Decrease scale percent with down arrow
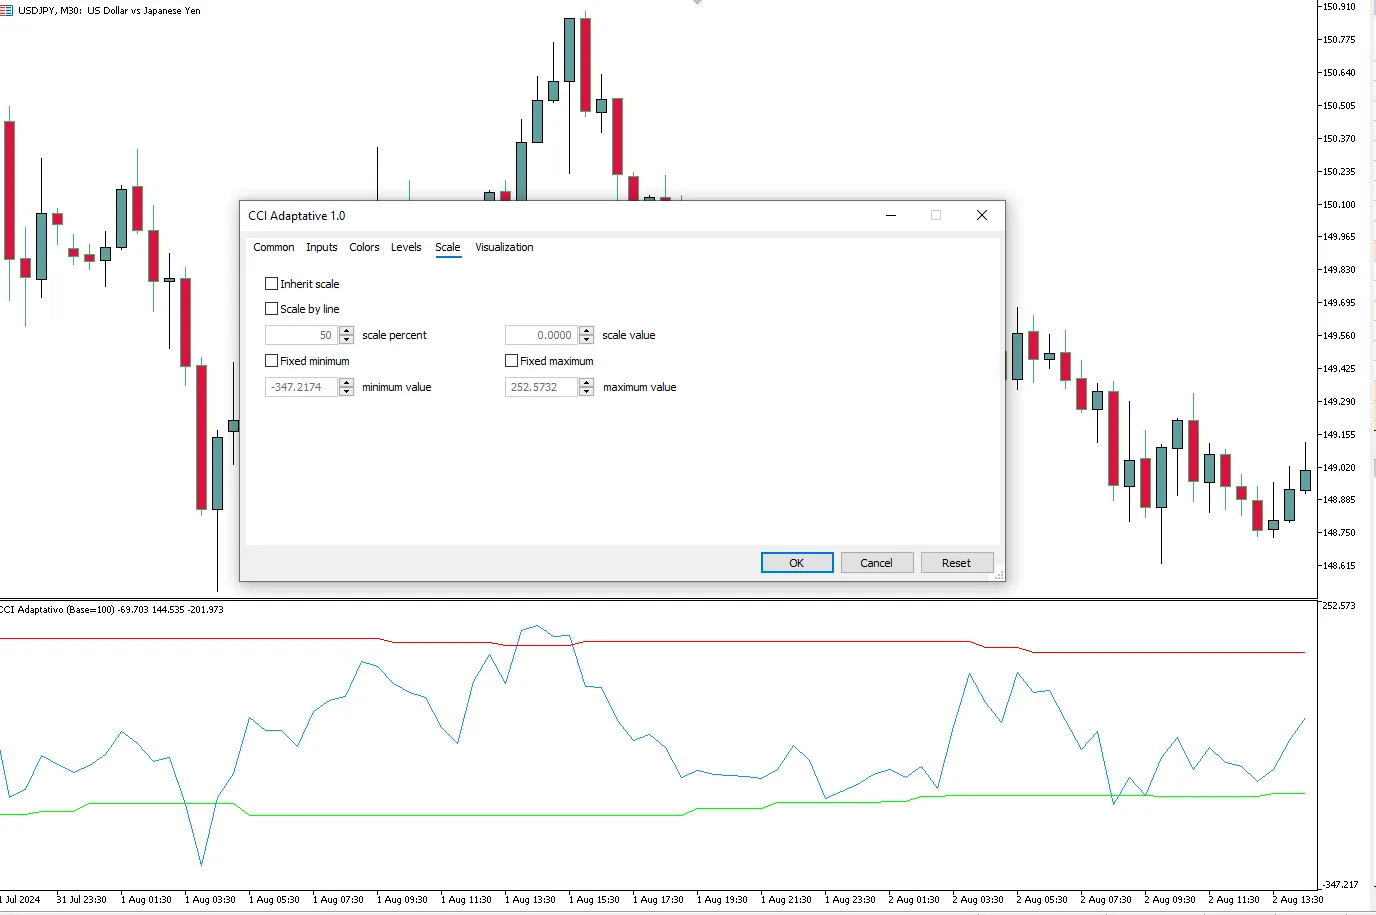 (347, 340)
